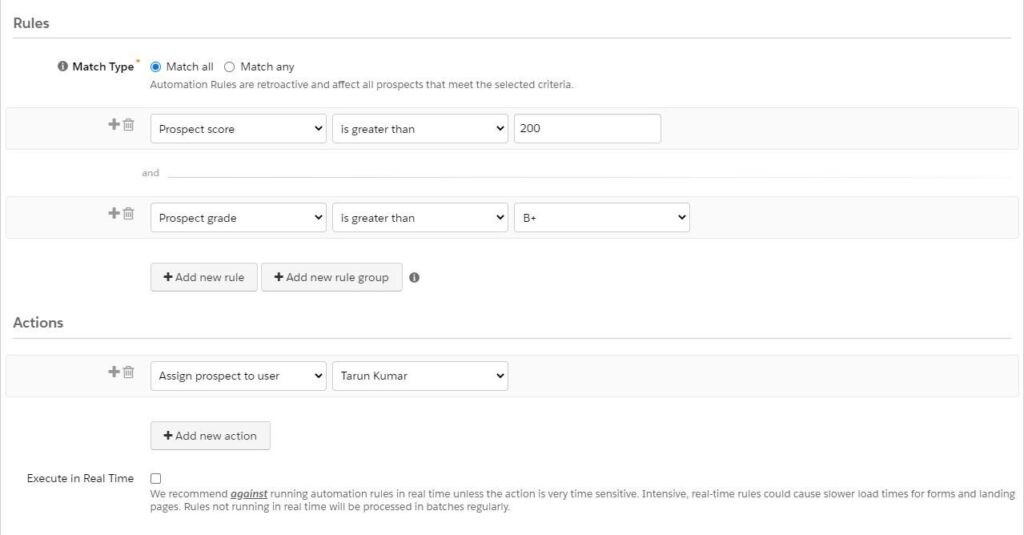
Task: Remove Assign prospect action using trash icon
Action: point(129,372)
